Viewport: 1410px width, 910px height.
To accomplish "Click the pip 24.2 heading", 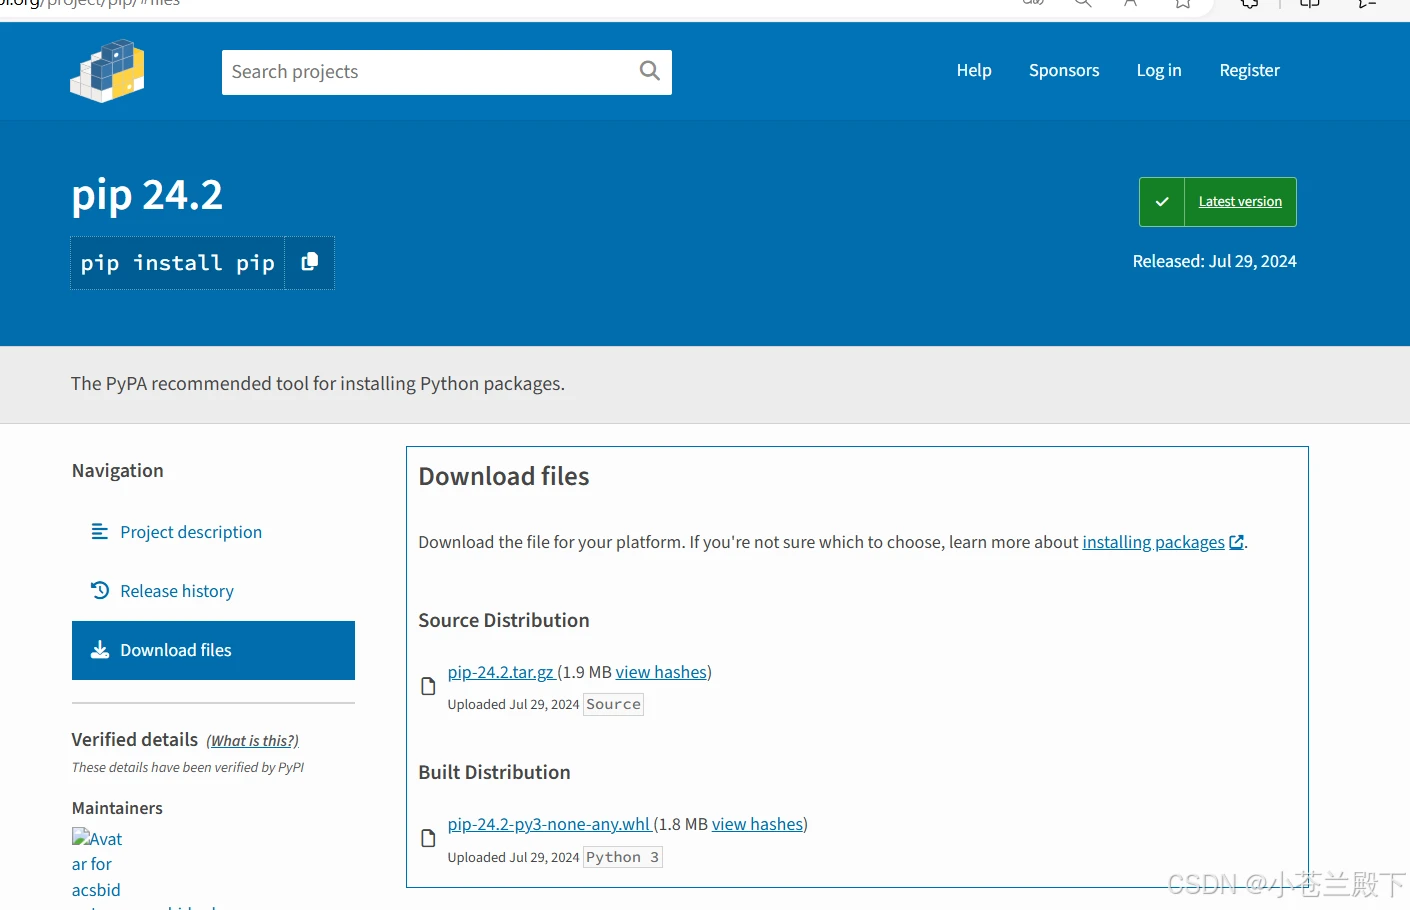I will (147, 195).
